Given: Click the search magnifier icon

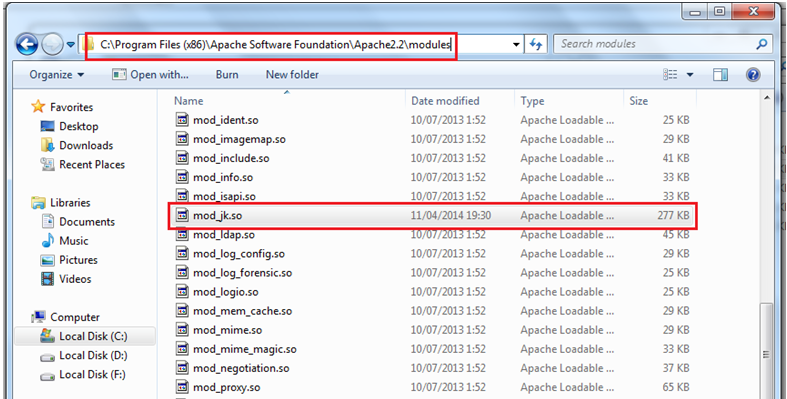Looking at the screenshot, I should click(x=761, y=44).
